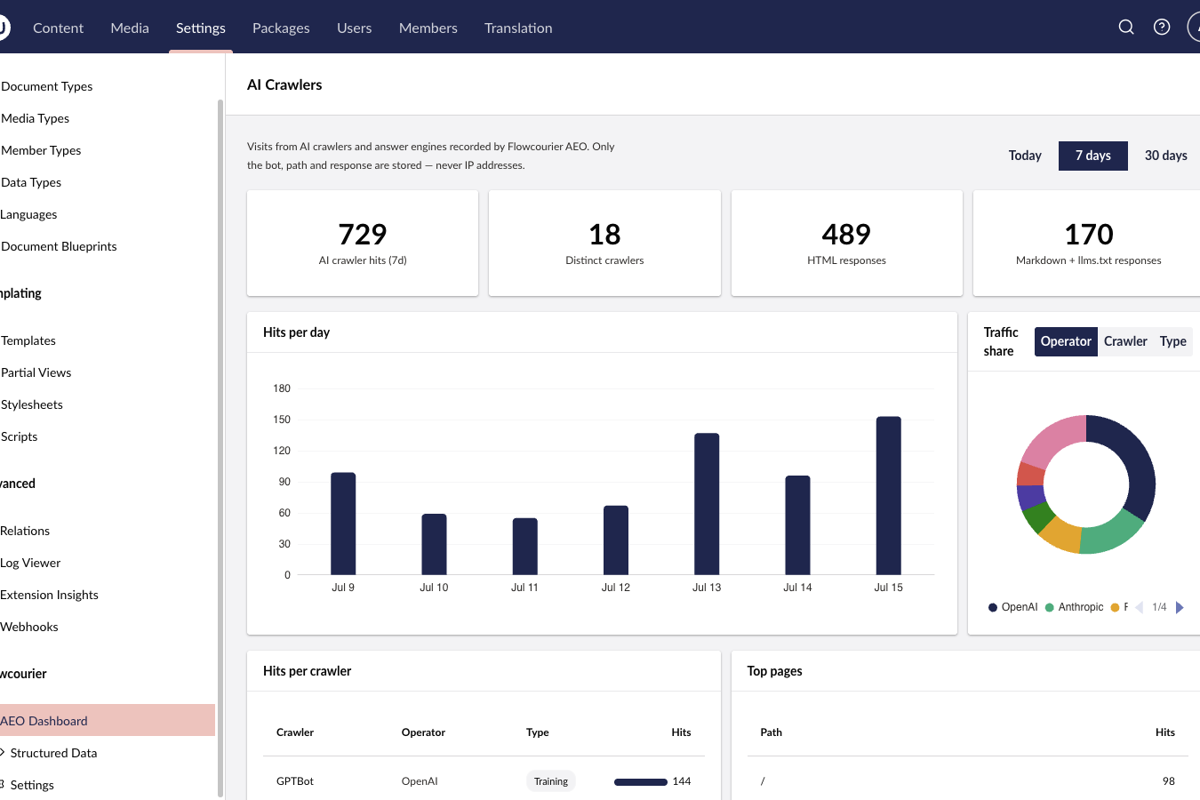Switch traffic share to Operator

tap(1066, 341)
